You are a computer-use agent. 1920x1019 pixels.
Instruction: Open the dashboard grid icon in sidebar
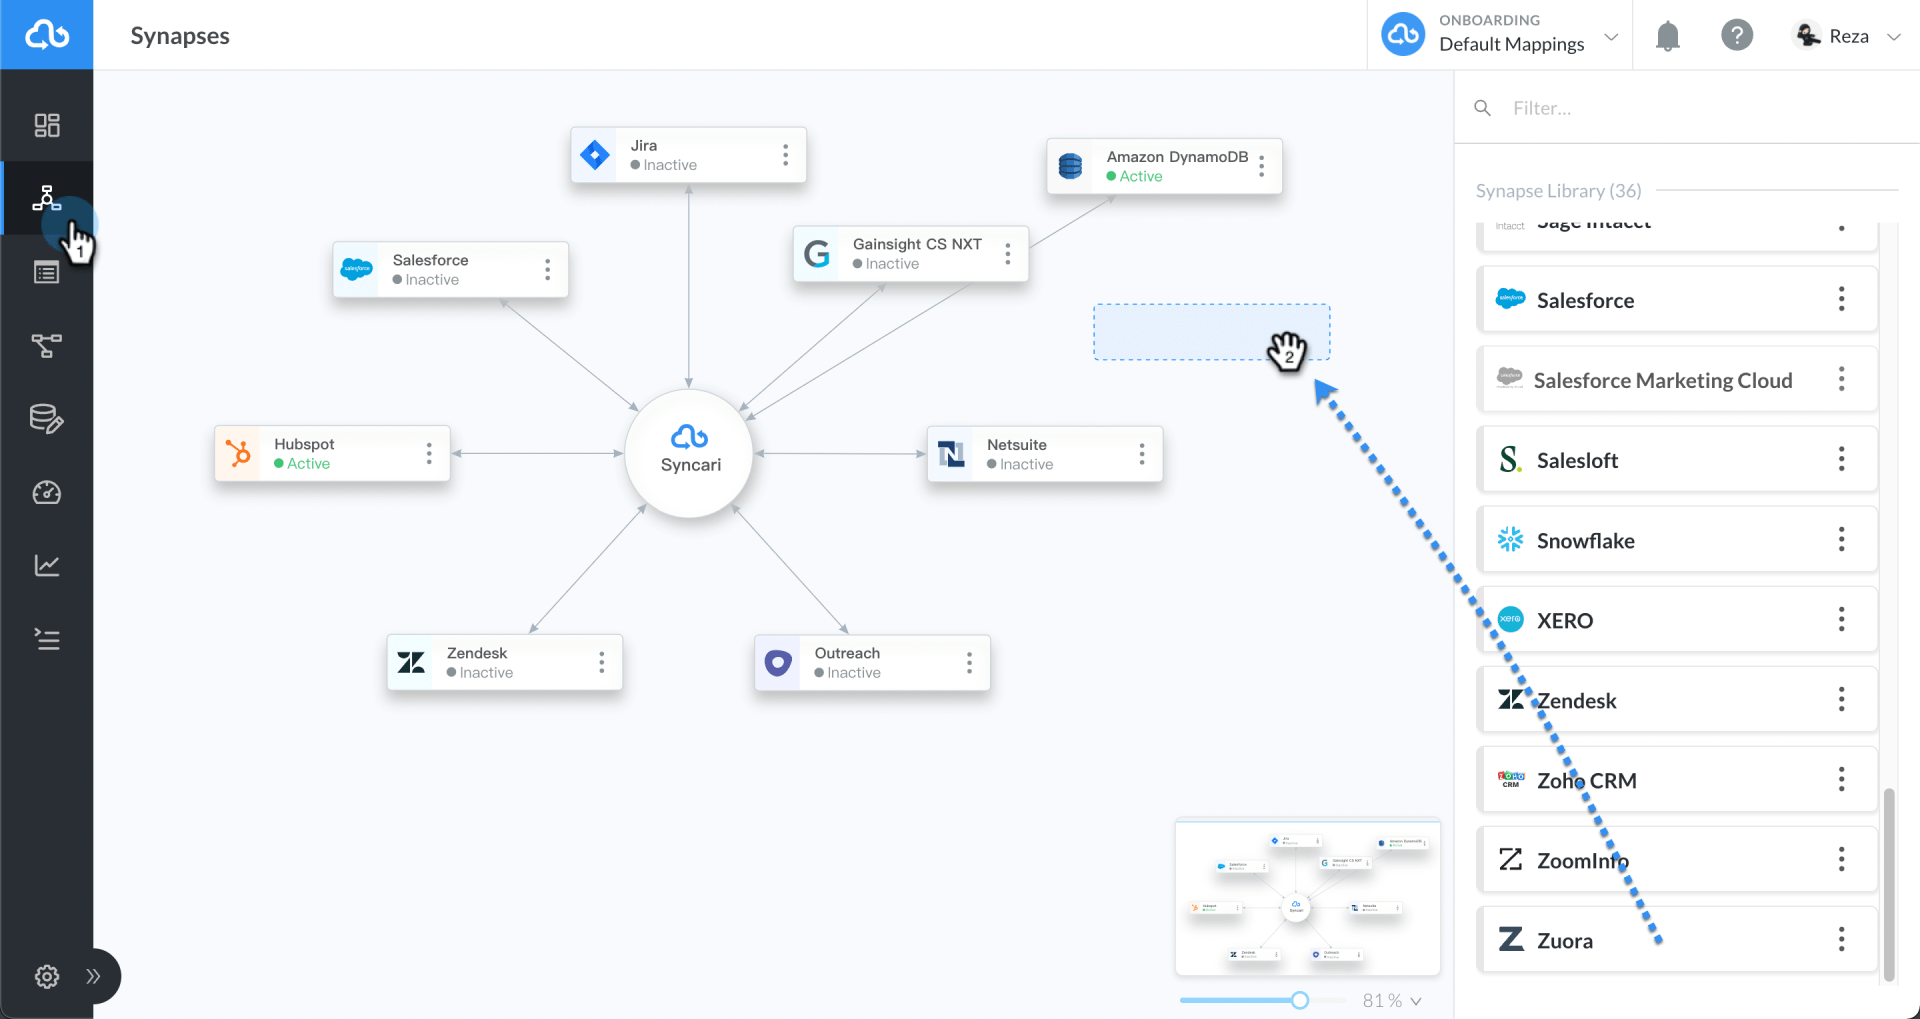point(47,125)
